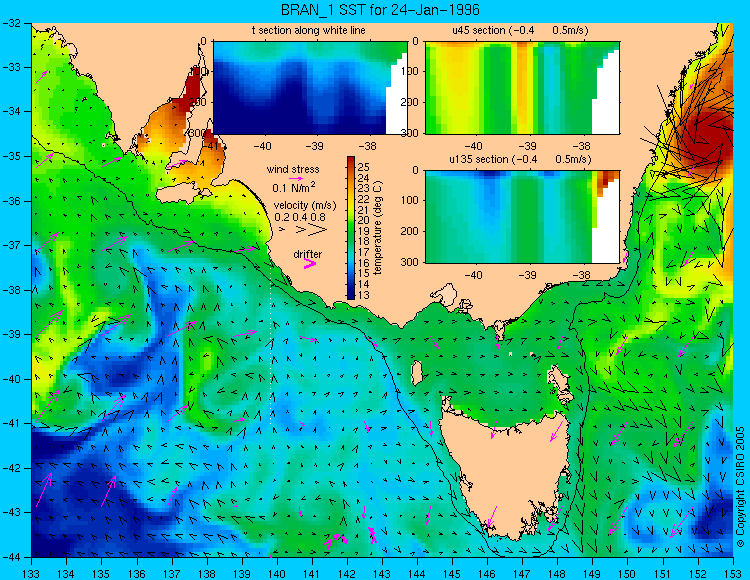The image size is (750, 580).
Task: Click the magenta drifter legend marker
Action: 310,263
